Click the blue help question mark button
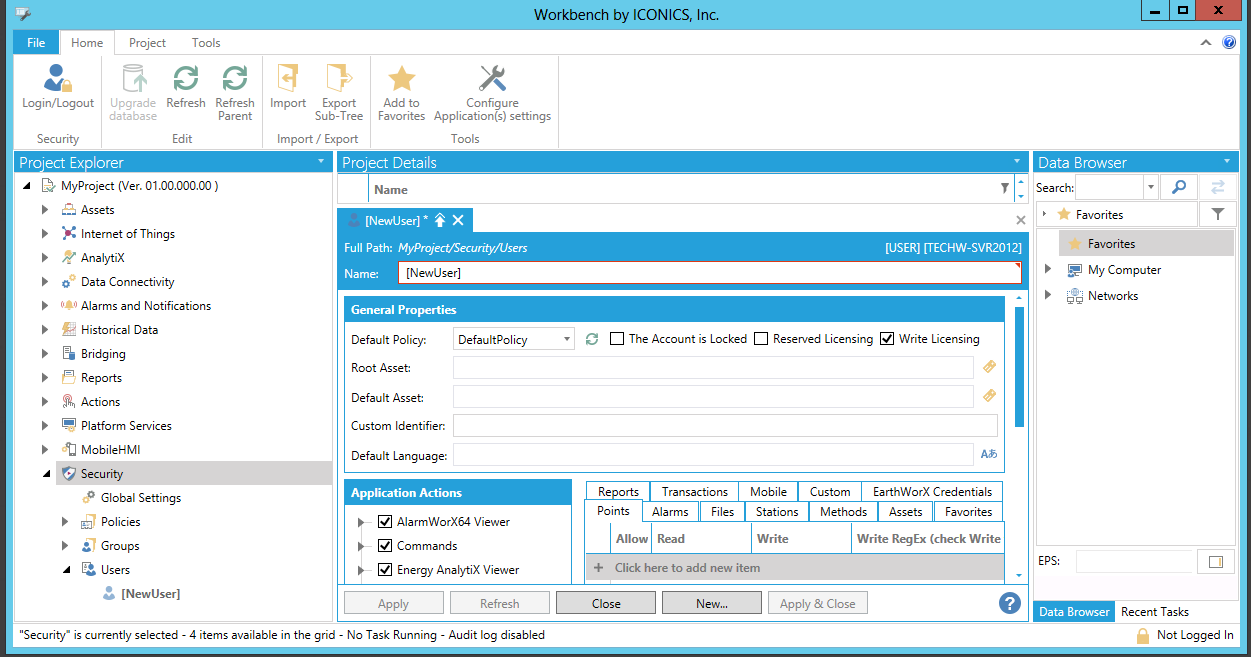The width and height of the screenshot is (1251, 657). coord(1009,603)
